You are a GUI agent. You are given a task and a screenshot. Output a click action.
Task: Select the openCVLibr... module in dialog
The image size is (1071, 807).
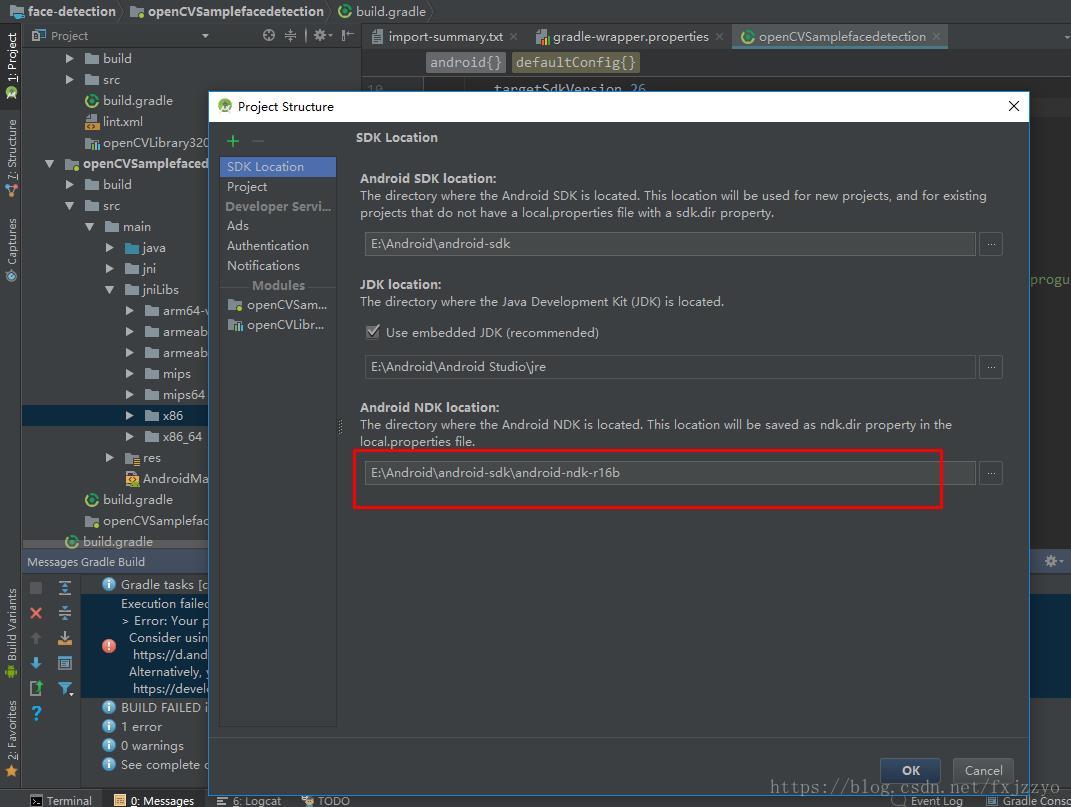pyautogui.click(x=278, y=325)
